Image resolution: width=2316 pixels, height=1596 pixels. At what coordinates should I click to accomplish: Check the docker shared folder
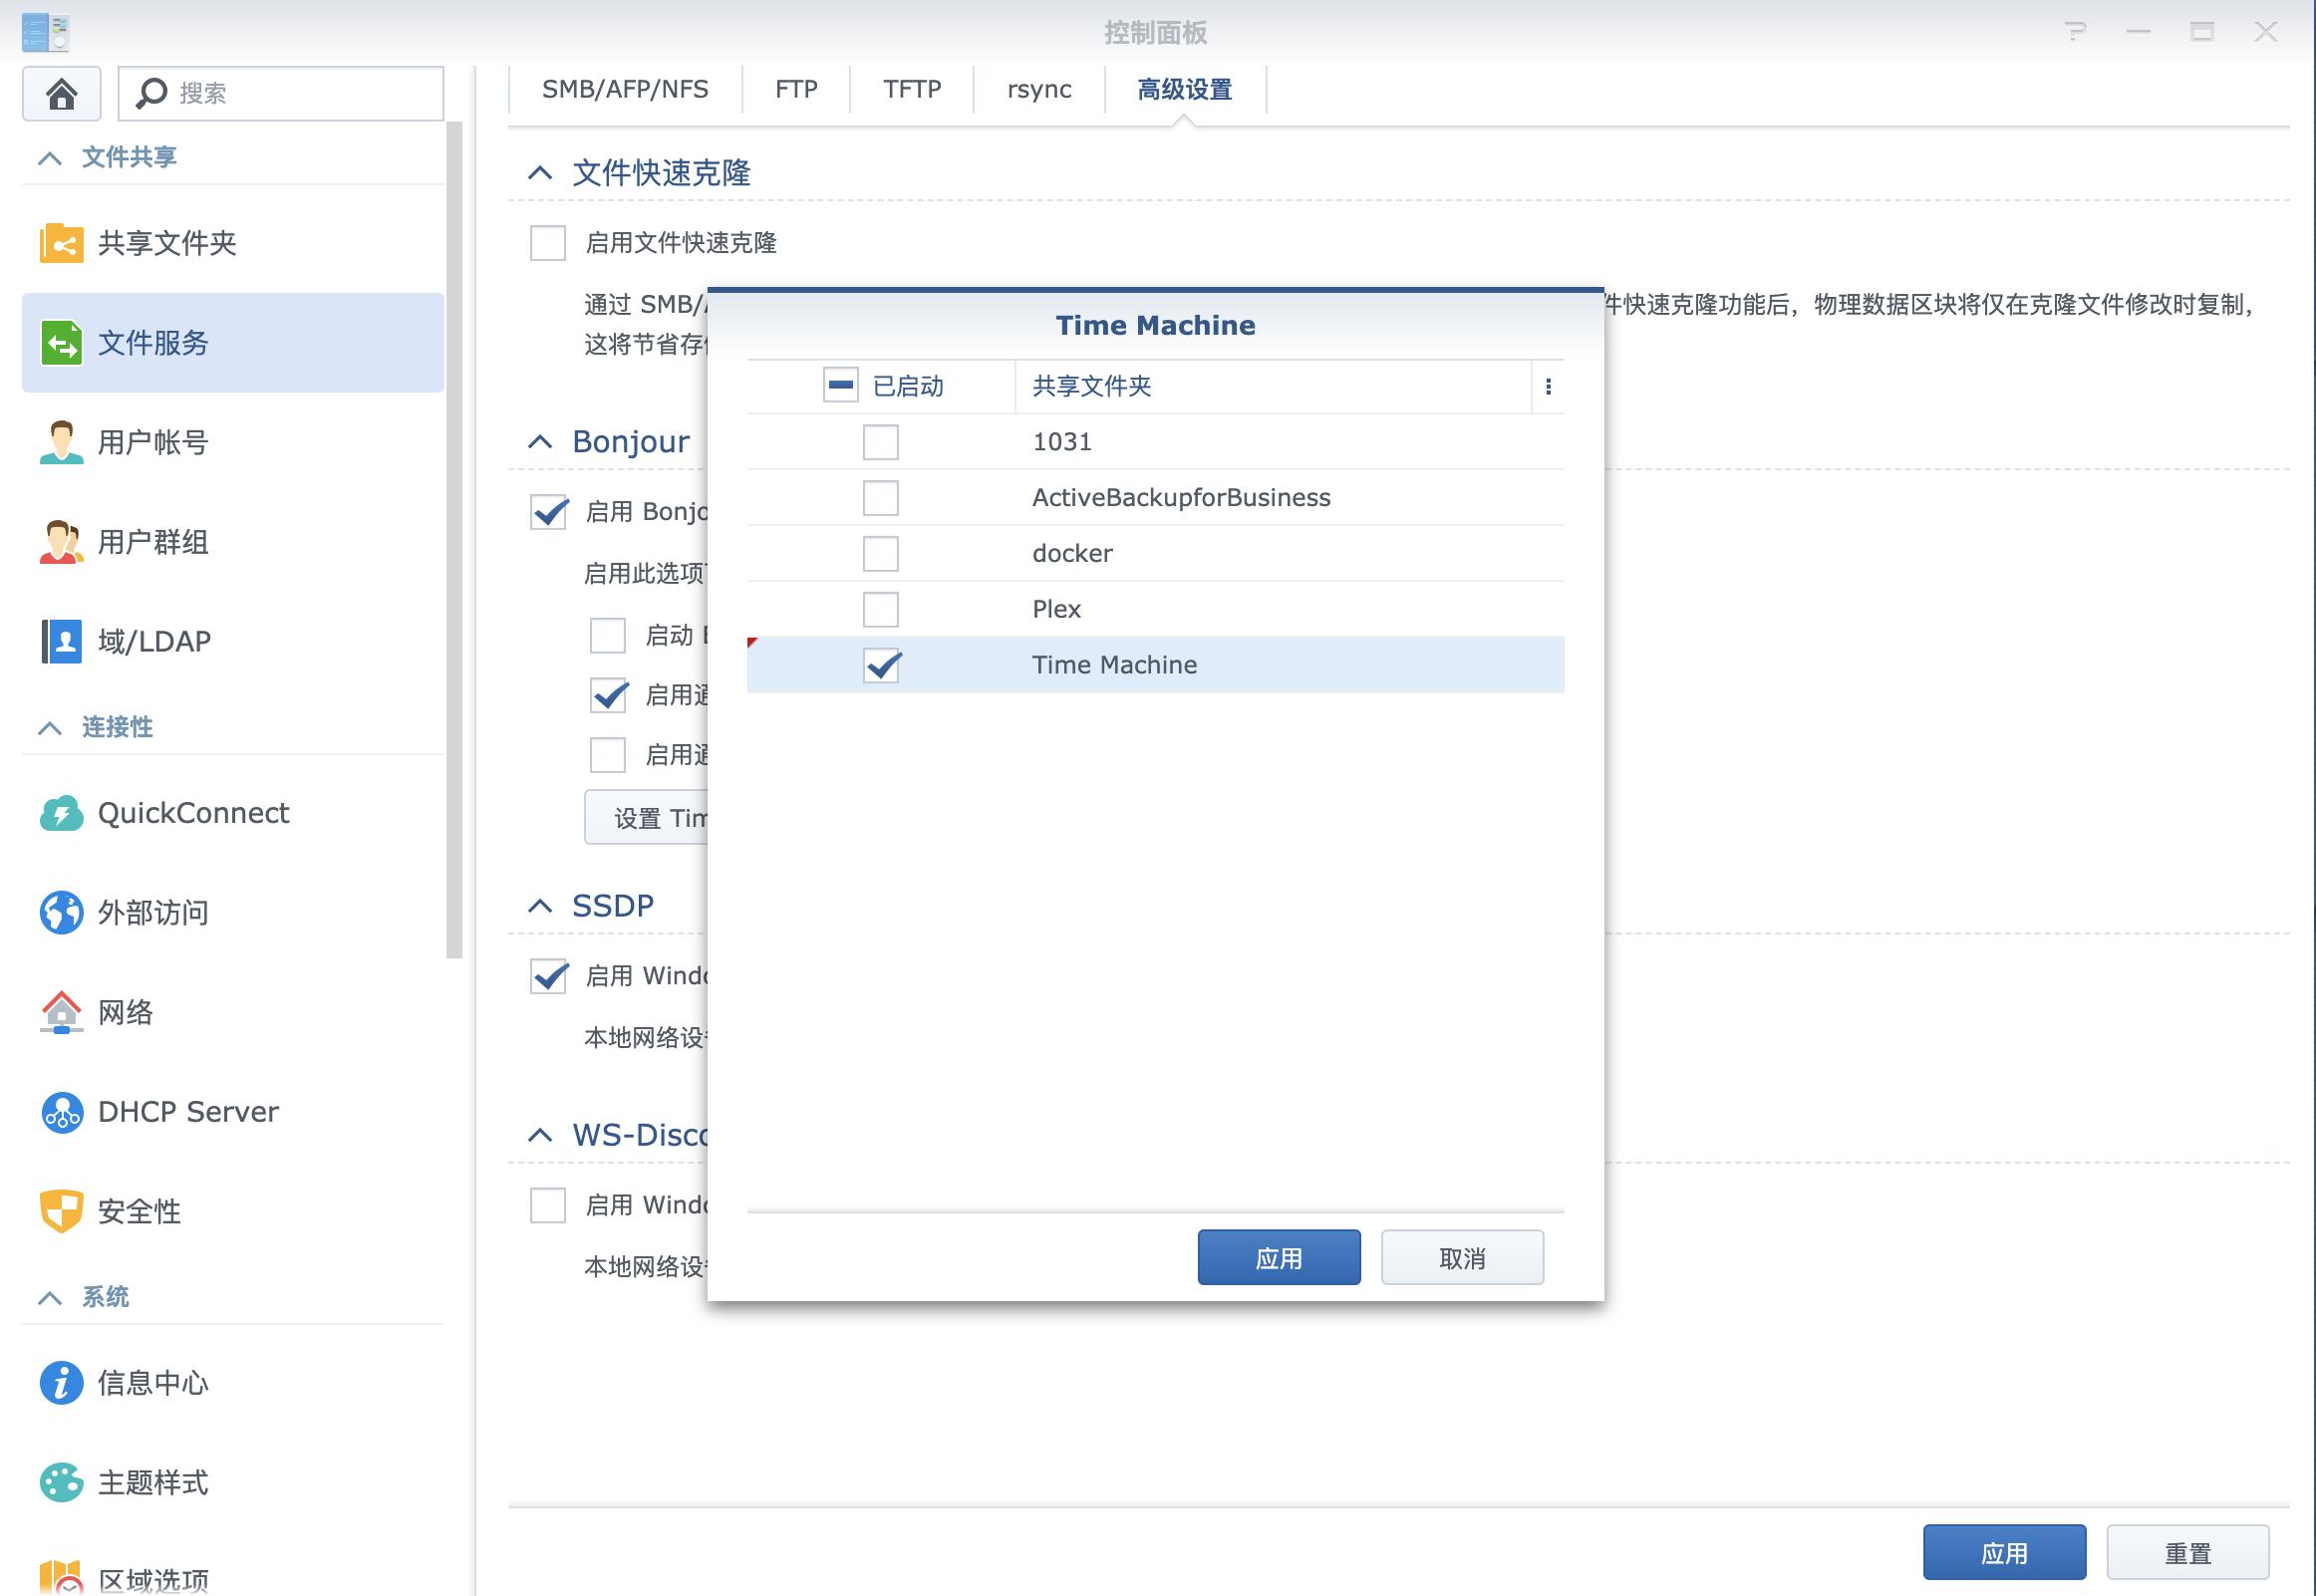point(880,553)
